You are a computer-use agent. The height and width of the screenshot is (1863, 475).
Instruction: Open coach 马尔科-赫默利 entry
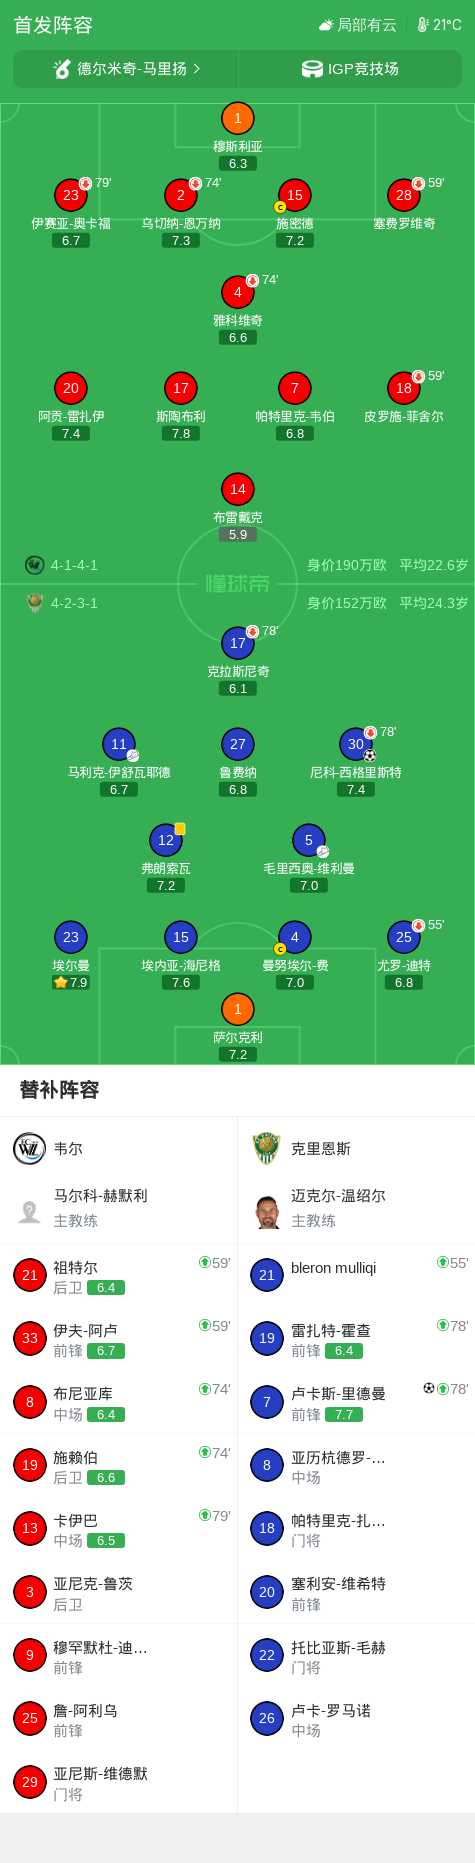[119, 1208]
